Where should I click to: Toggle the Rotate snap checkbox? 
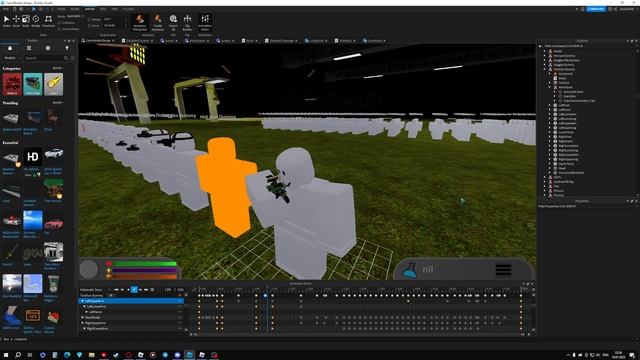[89, 19]
